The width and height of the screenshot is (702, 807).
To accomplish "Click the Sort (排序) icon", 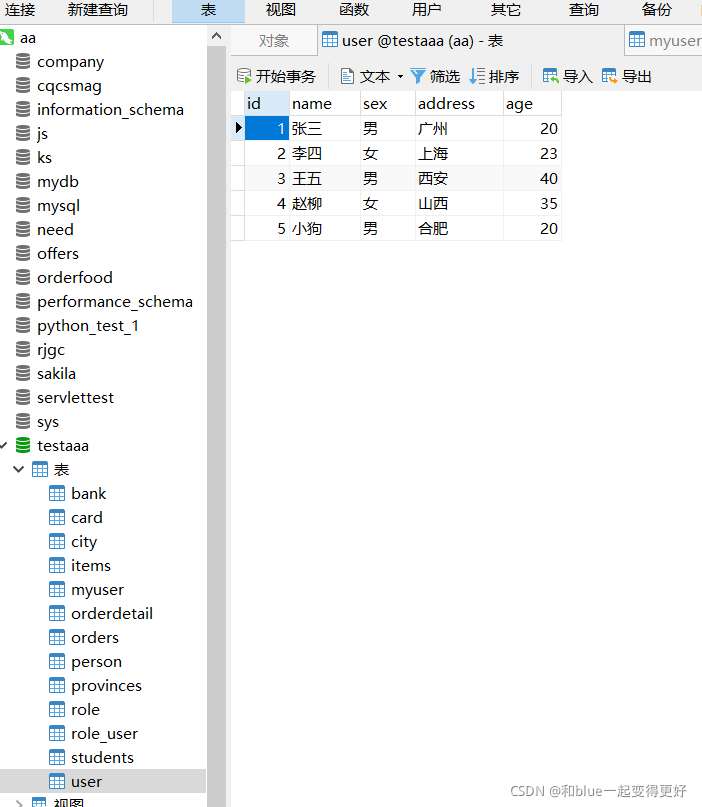I will pyautogui.click(x=477, y=76).
